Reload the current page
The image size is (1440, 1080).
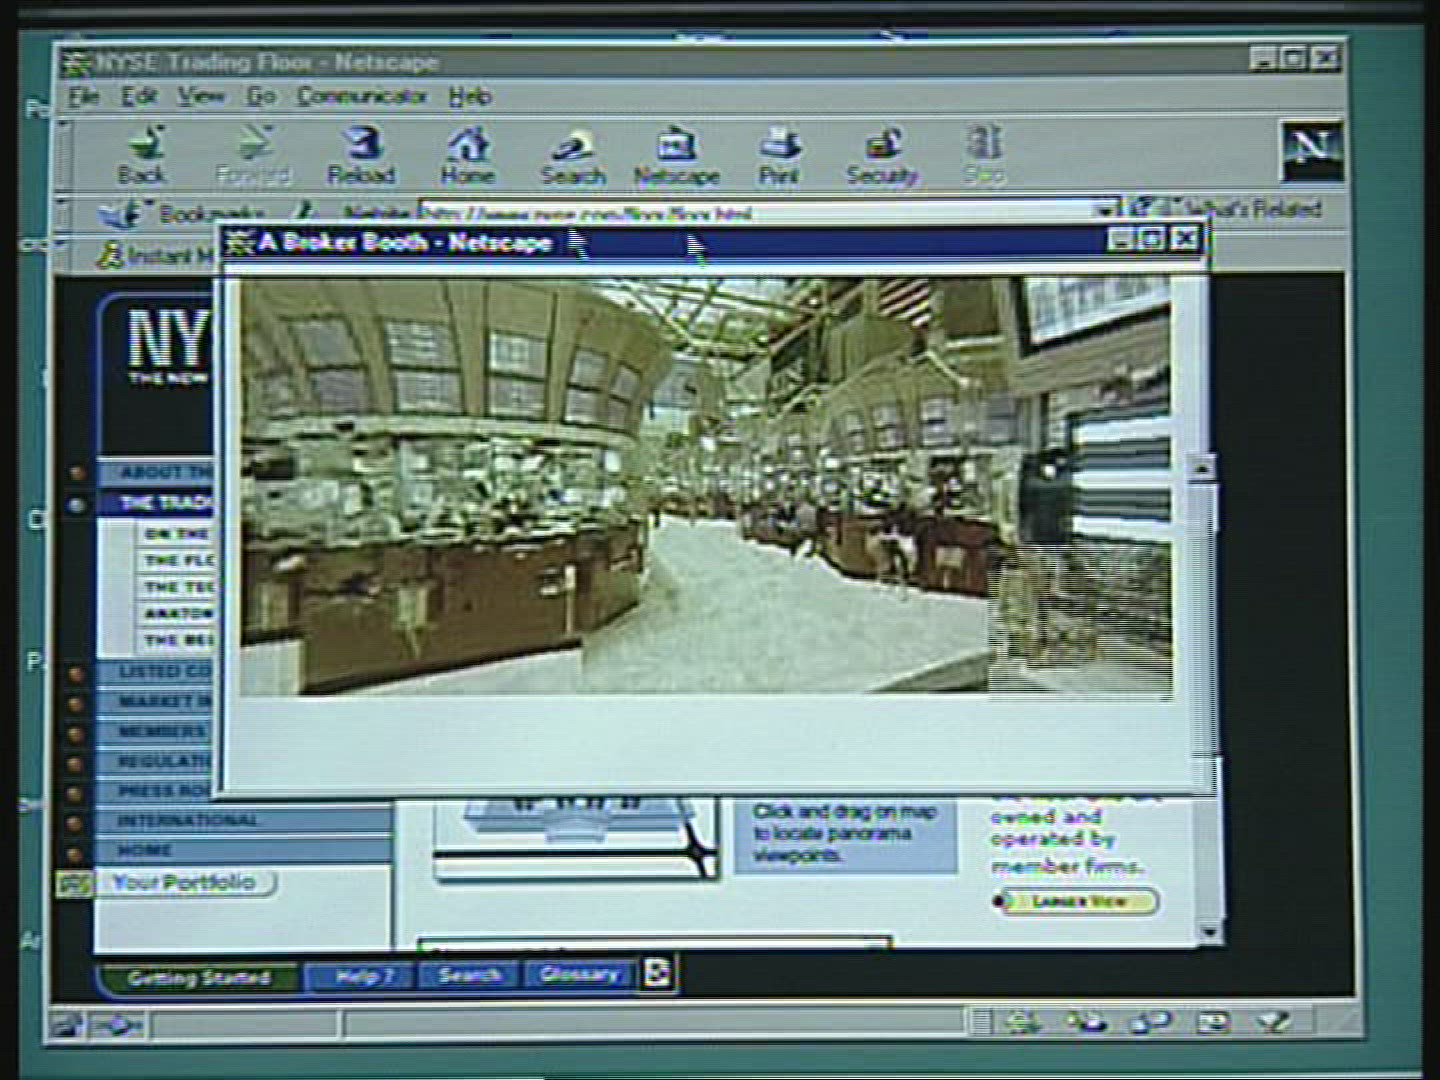pos(361,155)
